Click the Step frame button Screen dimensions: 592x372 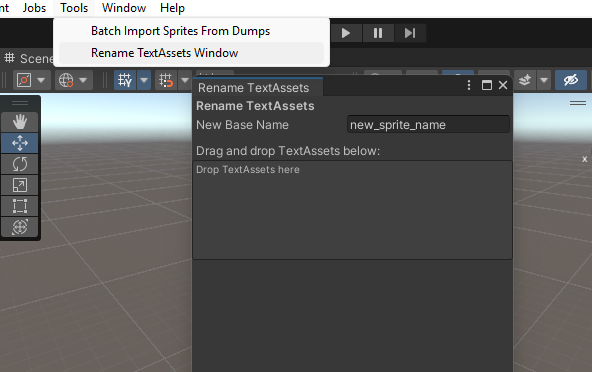click(410, 33)
